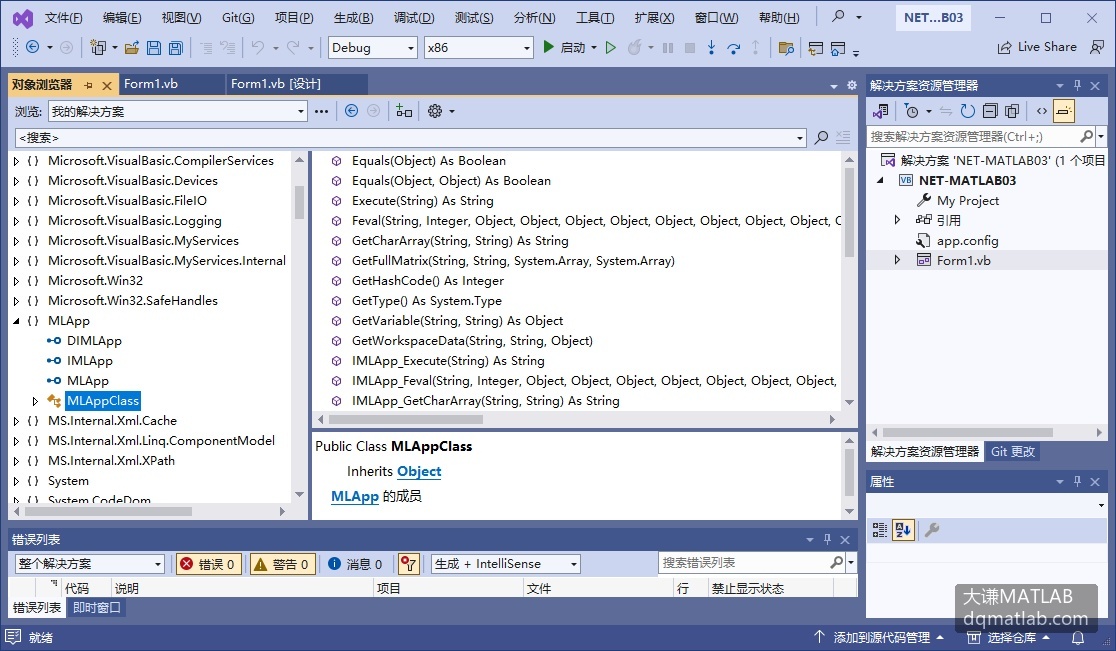Collapse the MLApp namespace node
This screenshot has width=1116, height=651.
pos(16,321)
